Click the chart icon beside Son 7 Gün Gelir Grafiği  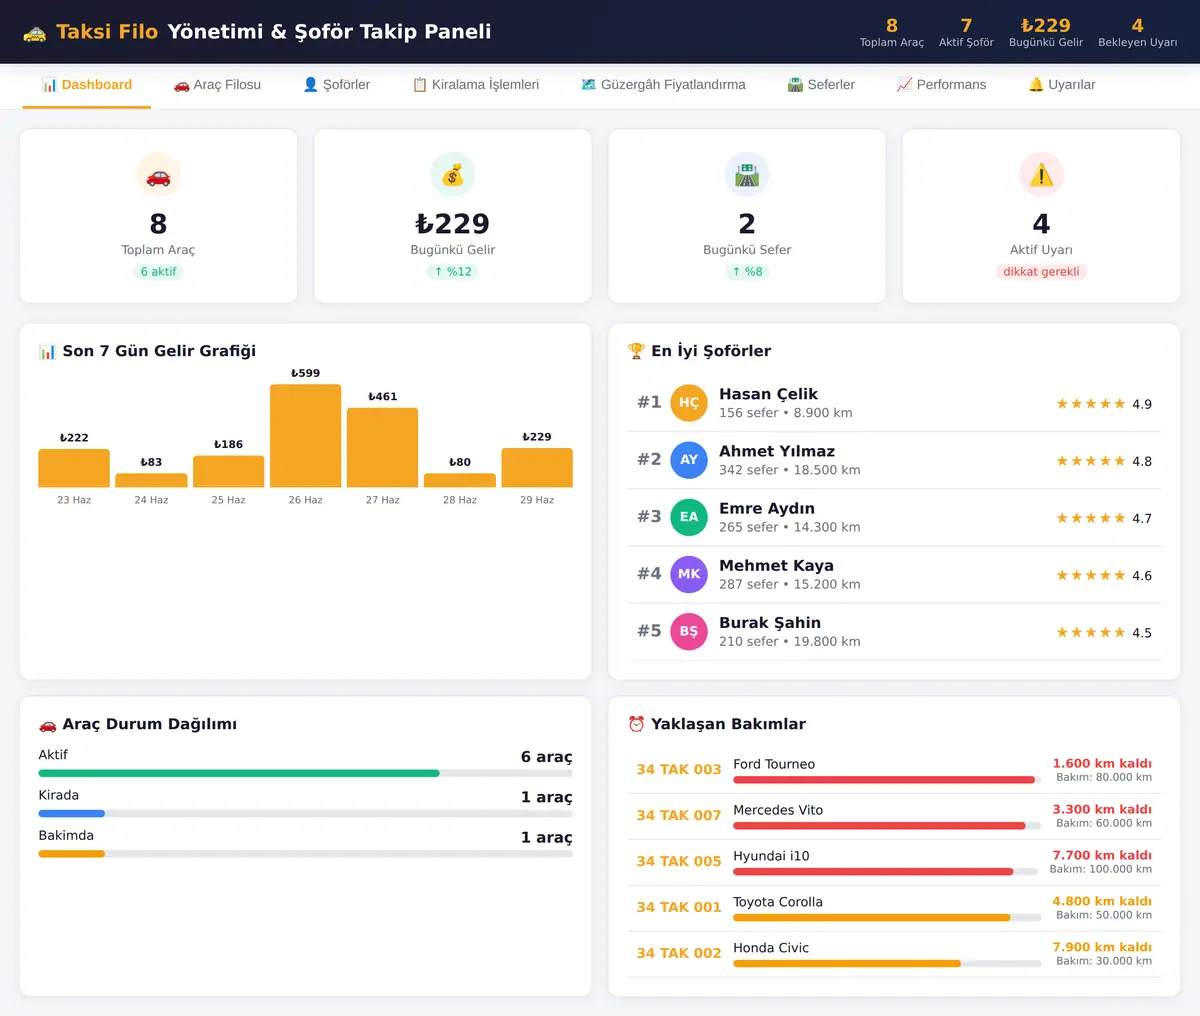click(47, 351)
